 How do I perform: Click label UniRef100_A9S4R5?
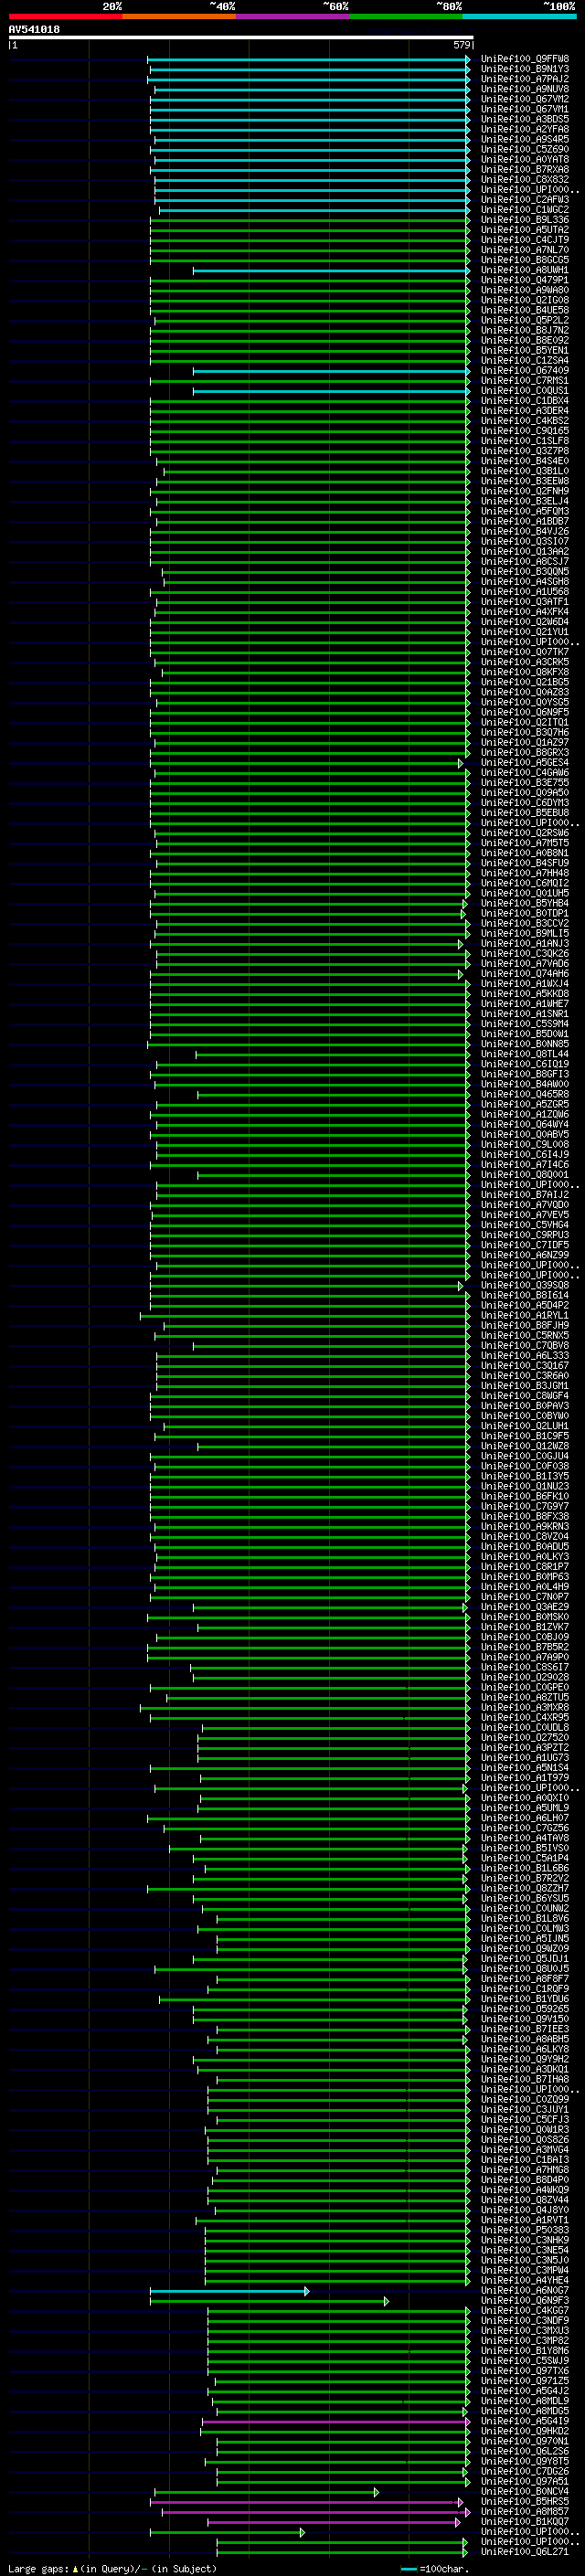click(x=525, y=139)
